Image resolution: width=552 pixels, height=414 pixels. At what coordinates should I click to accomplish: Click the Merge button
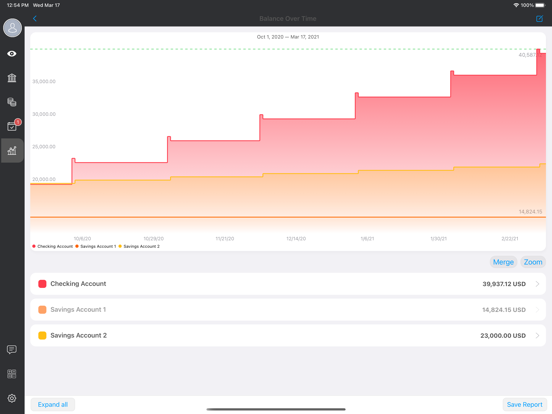(x=503, y=262)
